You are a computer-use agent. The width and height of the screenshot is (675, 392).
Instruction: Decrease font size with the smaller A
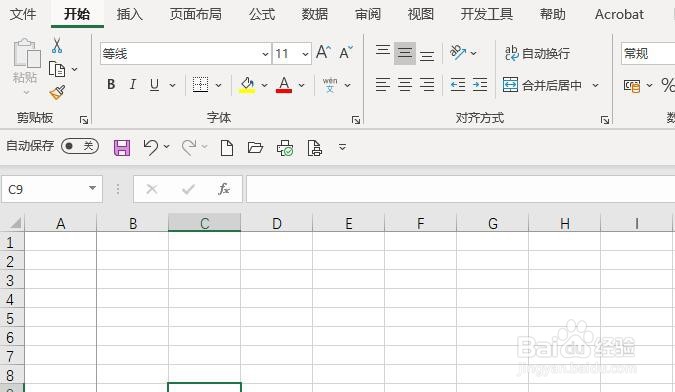pyautogui.click(x=346, y=52)
